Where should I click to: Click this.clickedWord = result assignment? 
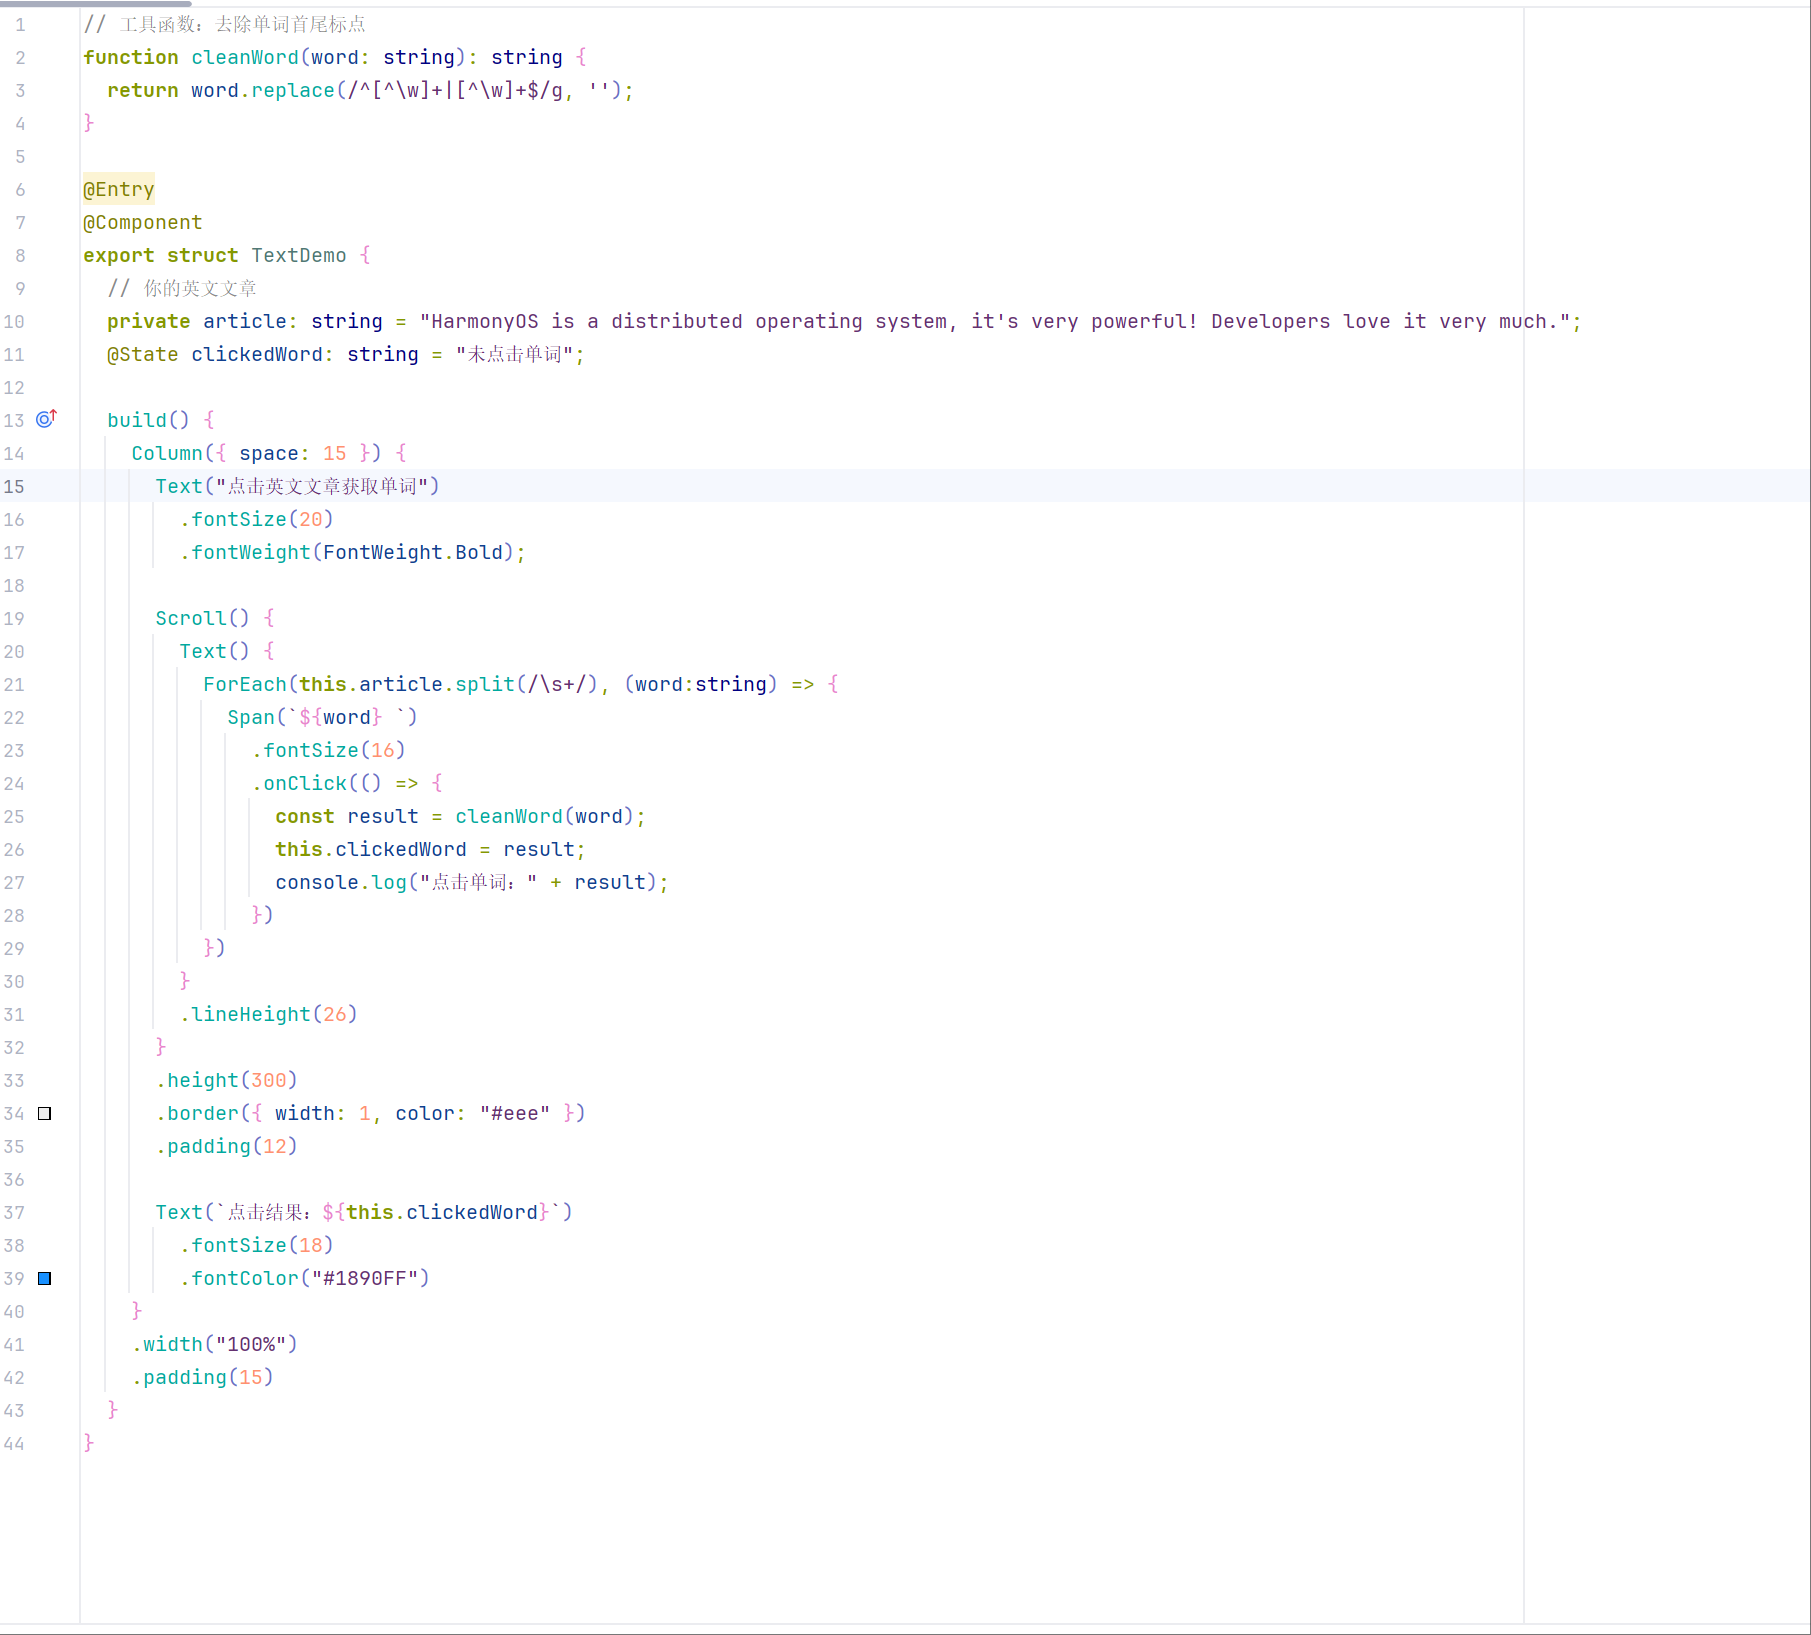pyautogui.click(x=430, y=849)
